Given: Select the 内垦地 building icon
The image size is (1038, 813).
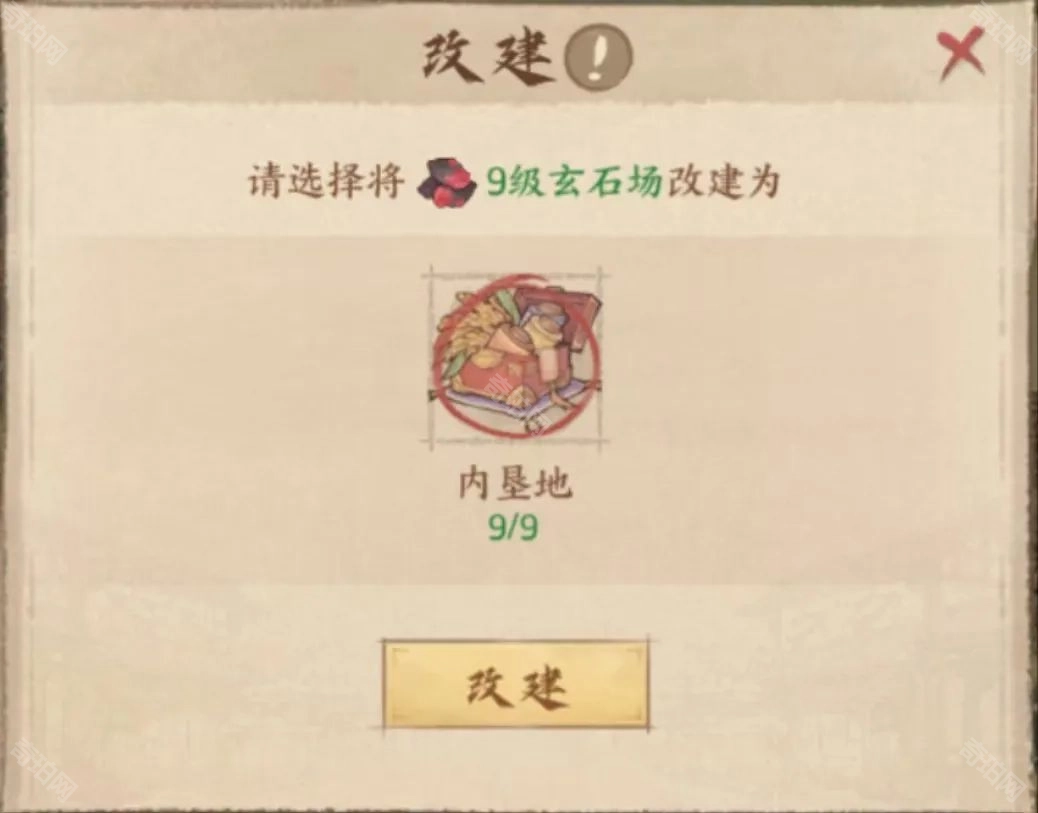Looking at the screenshot, I should 516,358.
